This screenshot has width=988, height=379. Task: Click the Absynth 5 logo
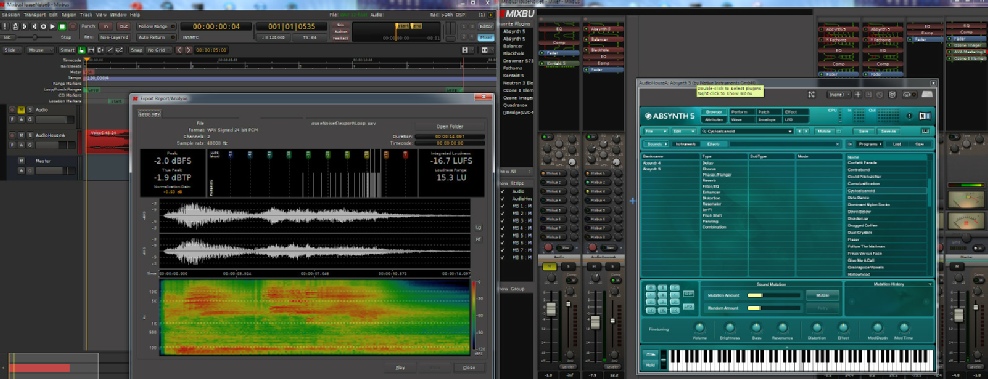tap(669, 116)
